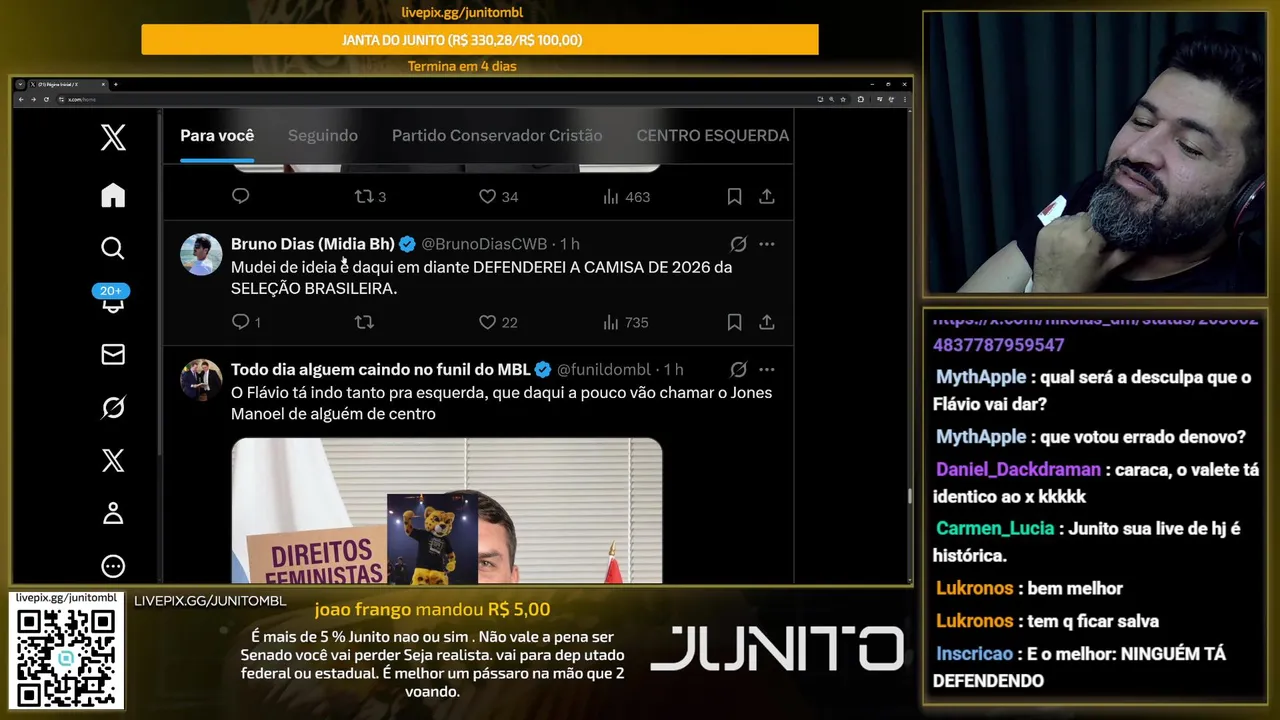Open Todo dia alguem caindo no funil name
The height and width of the screenshot is (720, 1280).
(x=380, y=370)
